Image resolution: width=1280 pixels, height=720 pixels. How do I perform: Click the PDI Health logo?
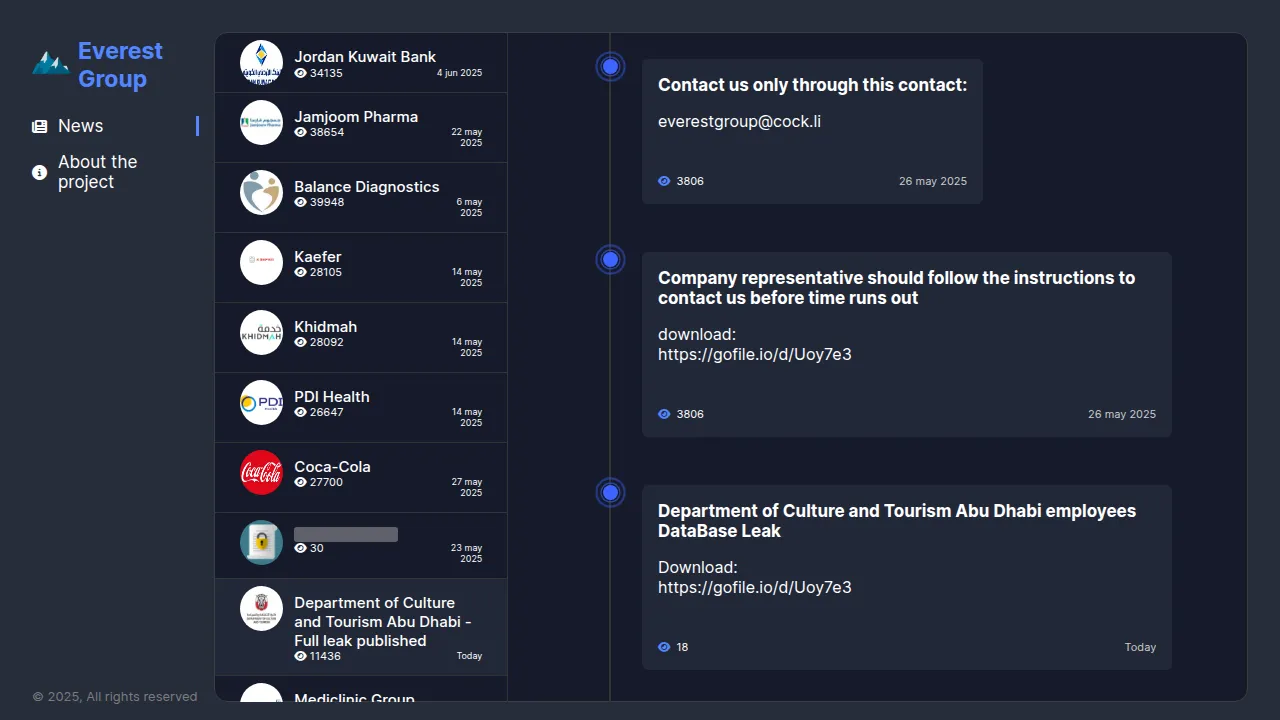(x=262, y=402)
